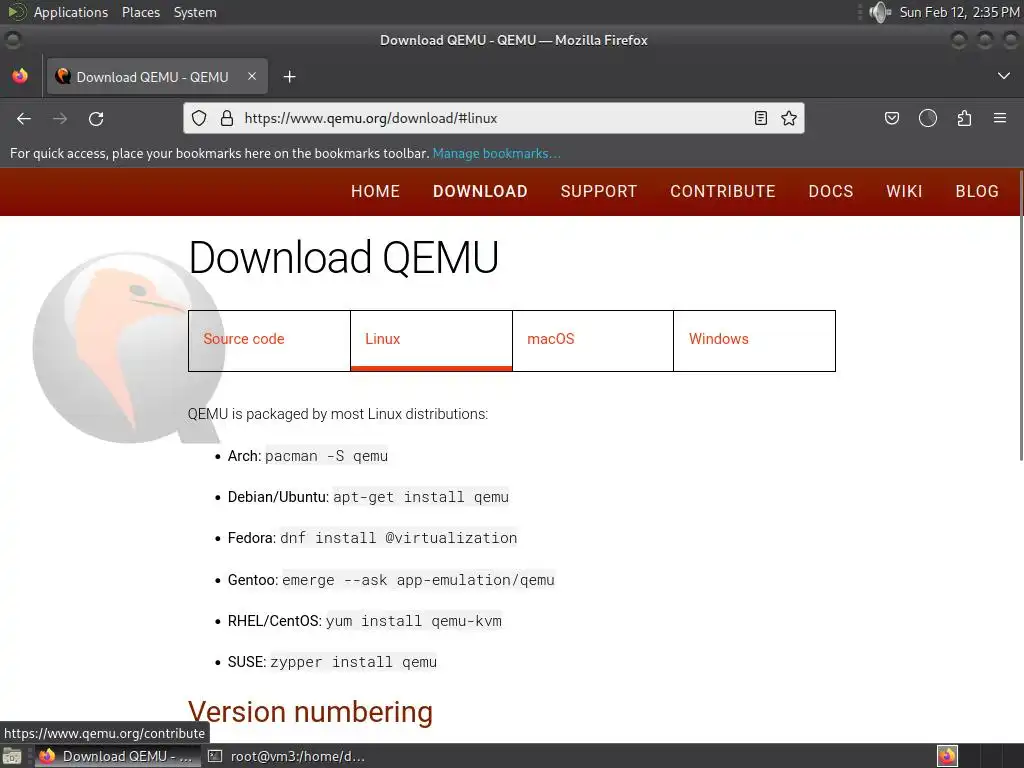This screenshot has height=768, width=1024.
Task: Open the window menu button in title bar
Action: [12, 40]
